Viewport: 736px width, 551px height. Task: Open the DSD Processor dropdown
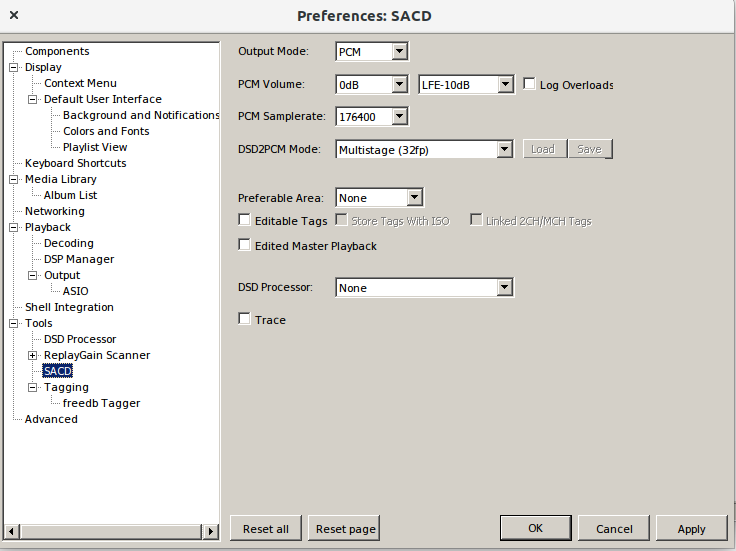(505, 287)
